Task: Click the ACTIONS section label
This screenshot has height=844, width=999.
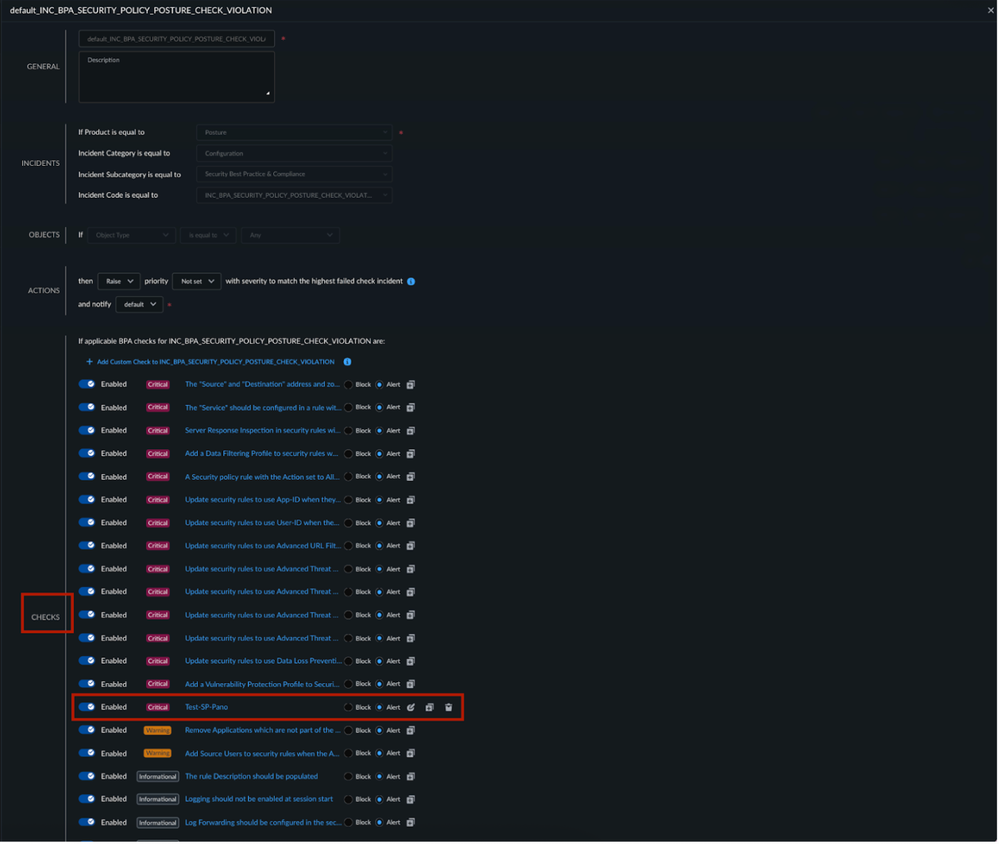Action: tap(44, 290)
